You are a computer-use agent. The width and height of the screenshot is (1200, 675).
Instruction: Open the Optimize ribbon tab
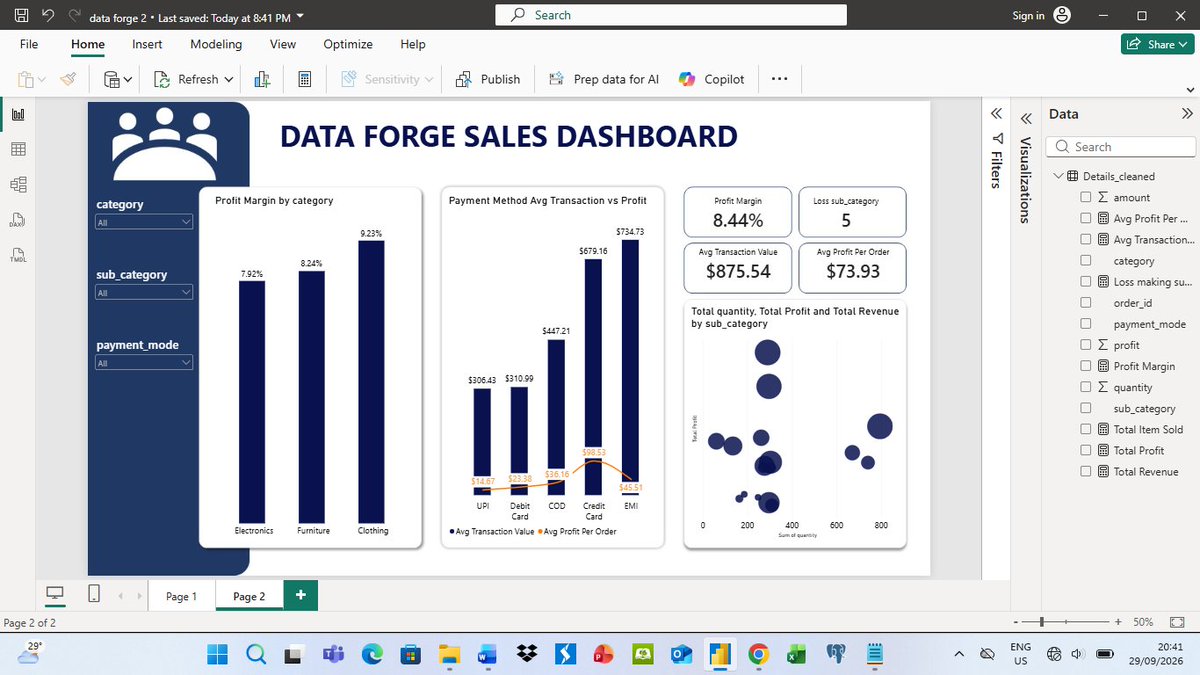pyautogui.click(x=348, y=44)
